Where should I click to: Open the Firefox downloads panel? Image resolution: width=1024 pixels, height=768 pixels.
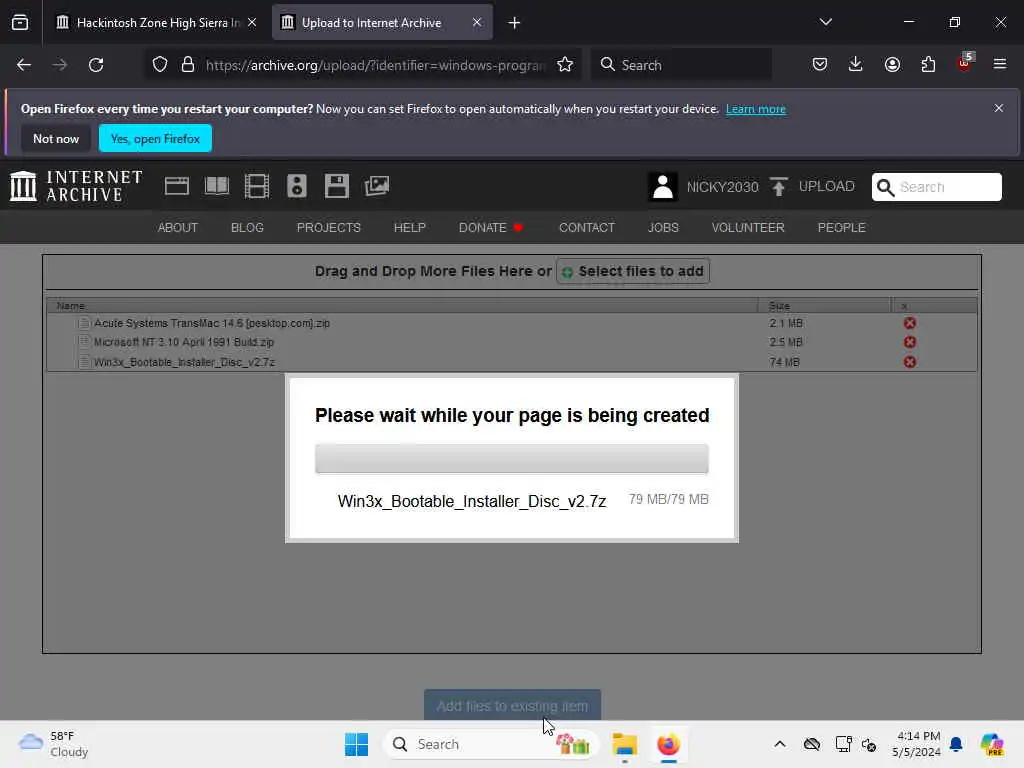(x=856, y=65)
